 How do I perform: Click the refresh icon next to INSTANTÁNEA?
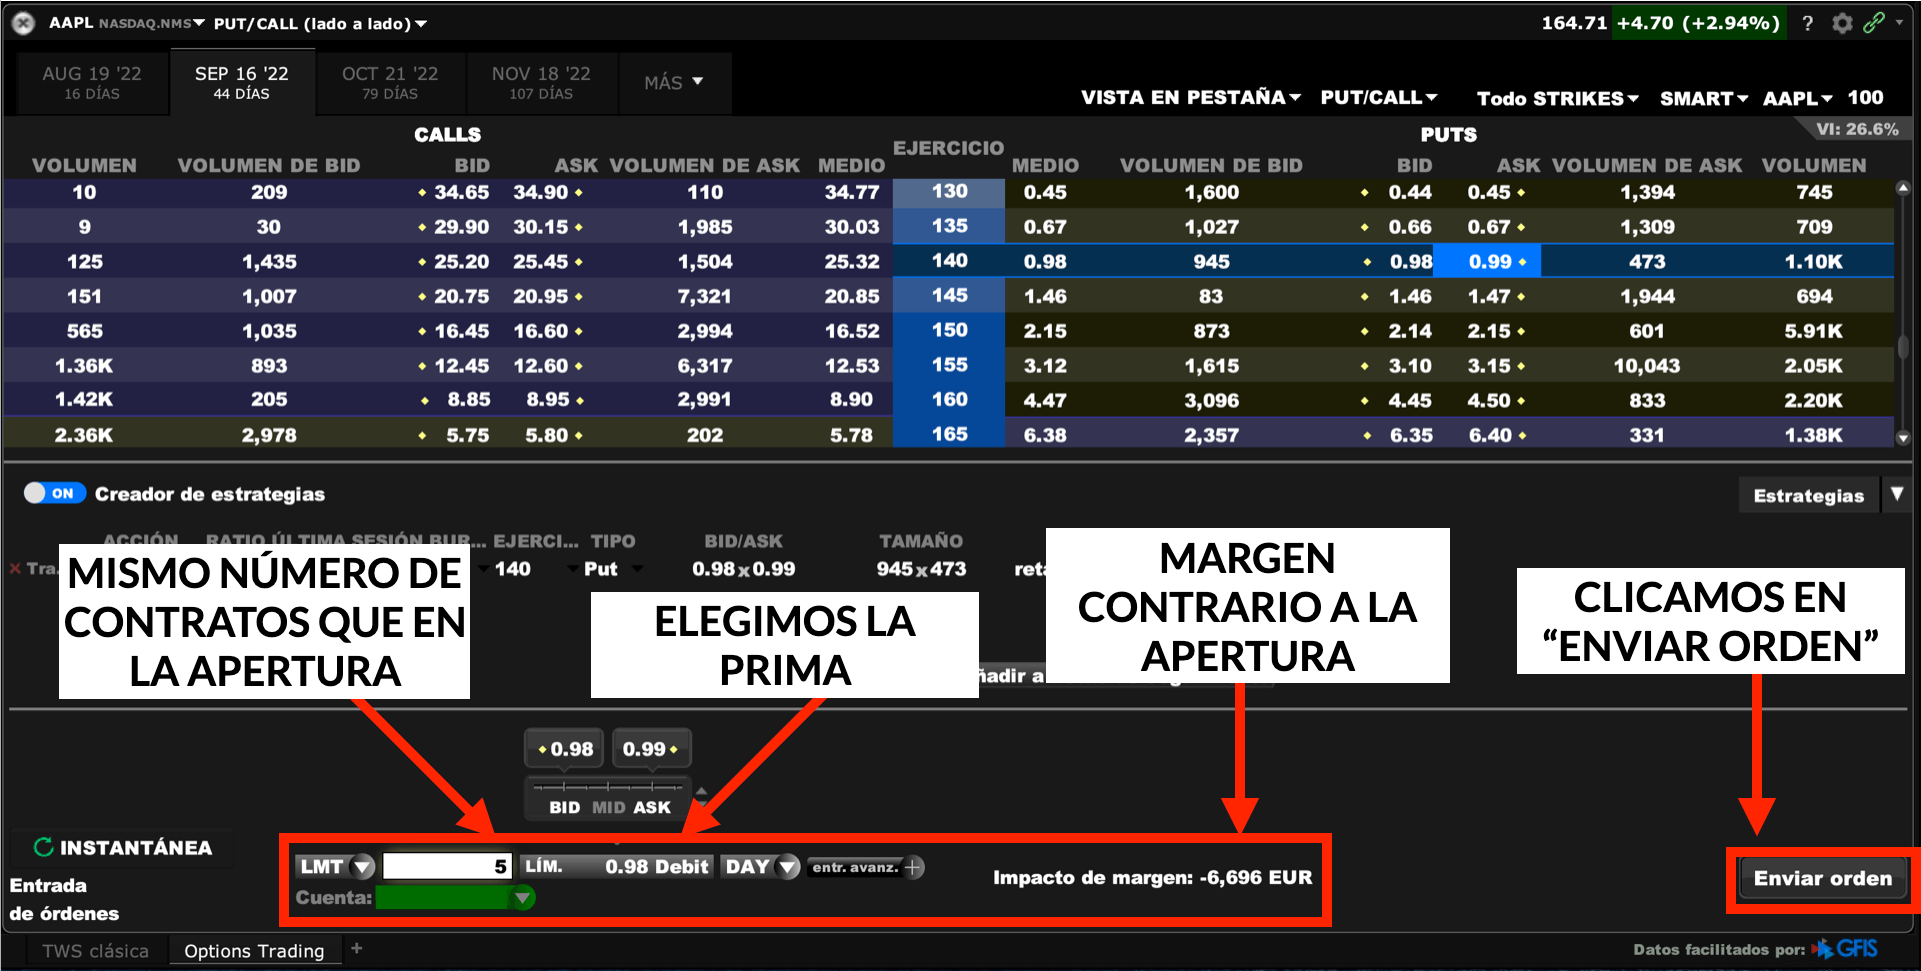[43, 847]
